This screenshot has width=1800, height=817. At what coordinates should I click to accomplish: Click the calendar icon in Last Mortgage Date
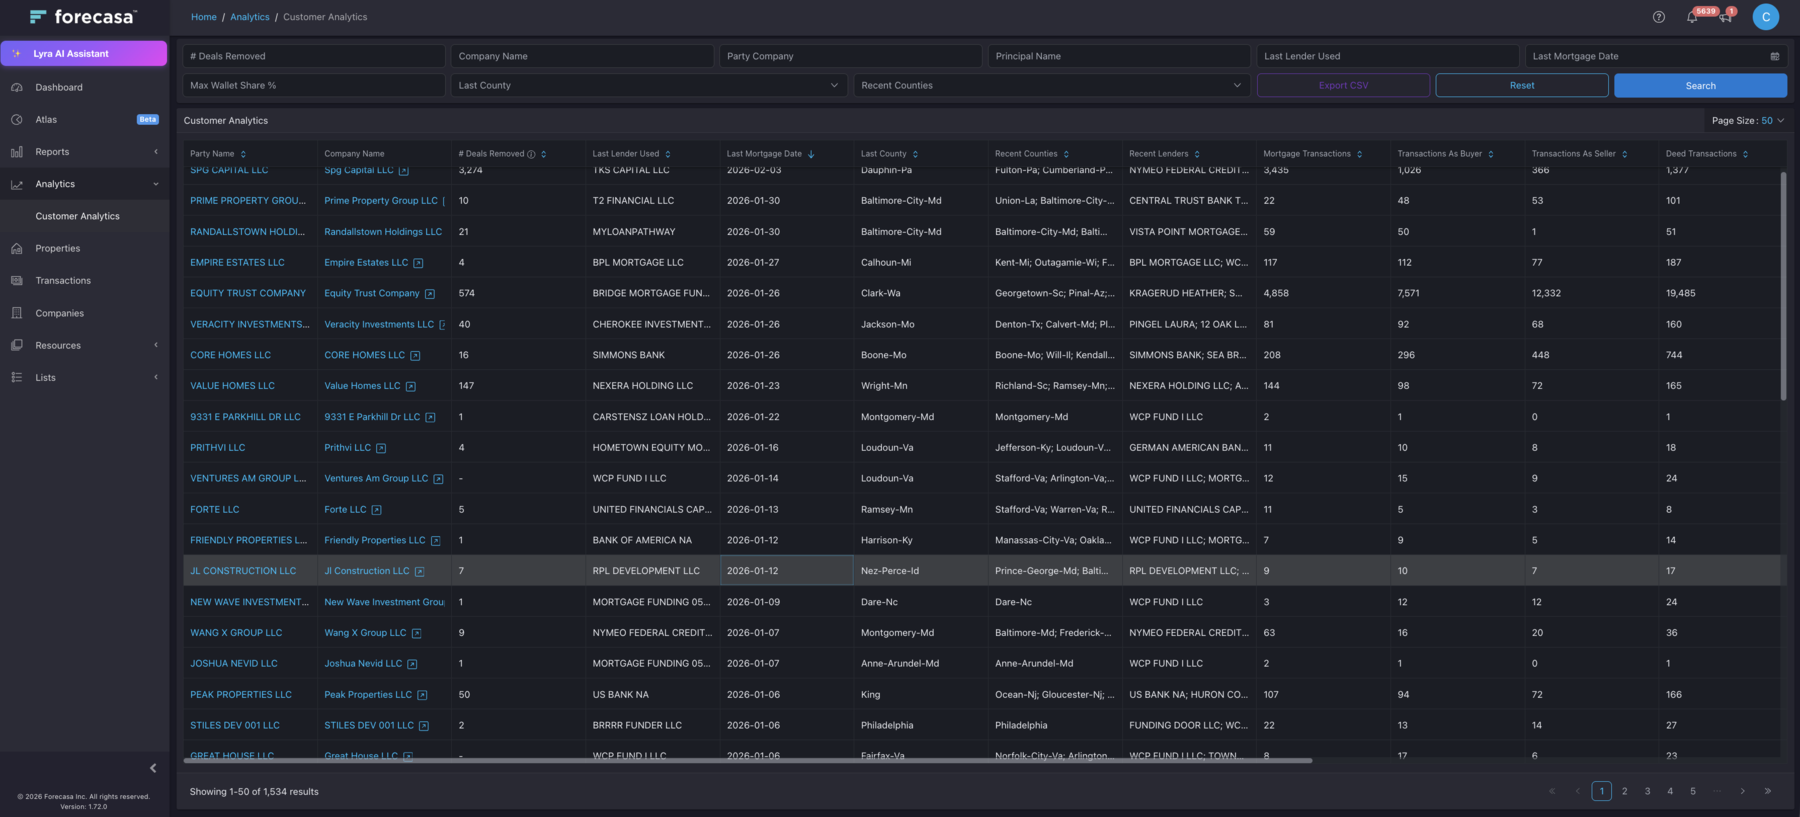click(1775, 56)
